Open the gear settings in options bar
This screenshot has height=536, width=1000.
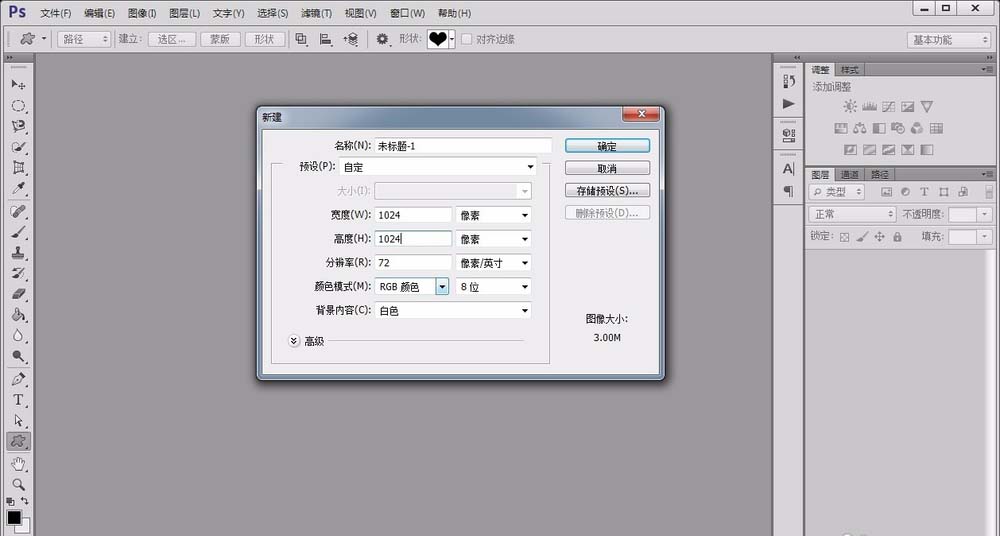point(382,40)
